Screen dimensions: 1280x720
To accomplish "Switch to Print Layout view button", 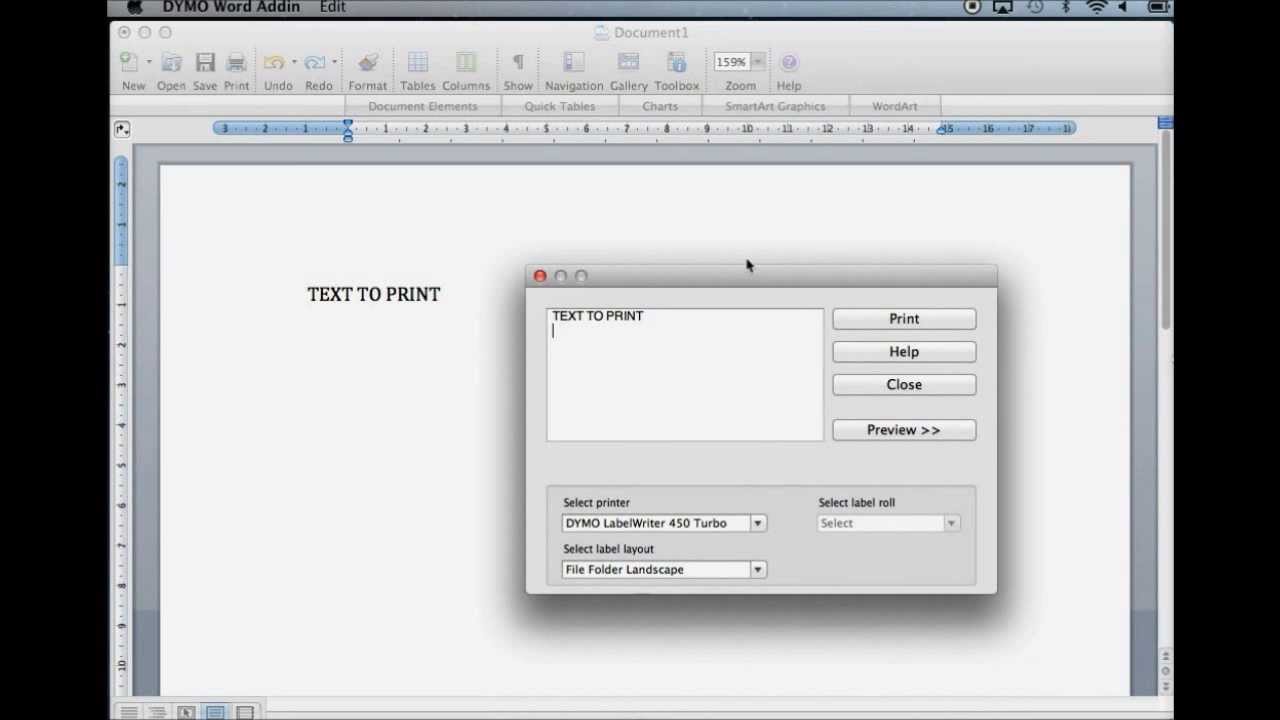I will click(x=215, y=712).
